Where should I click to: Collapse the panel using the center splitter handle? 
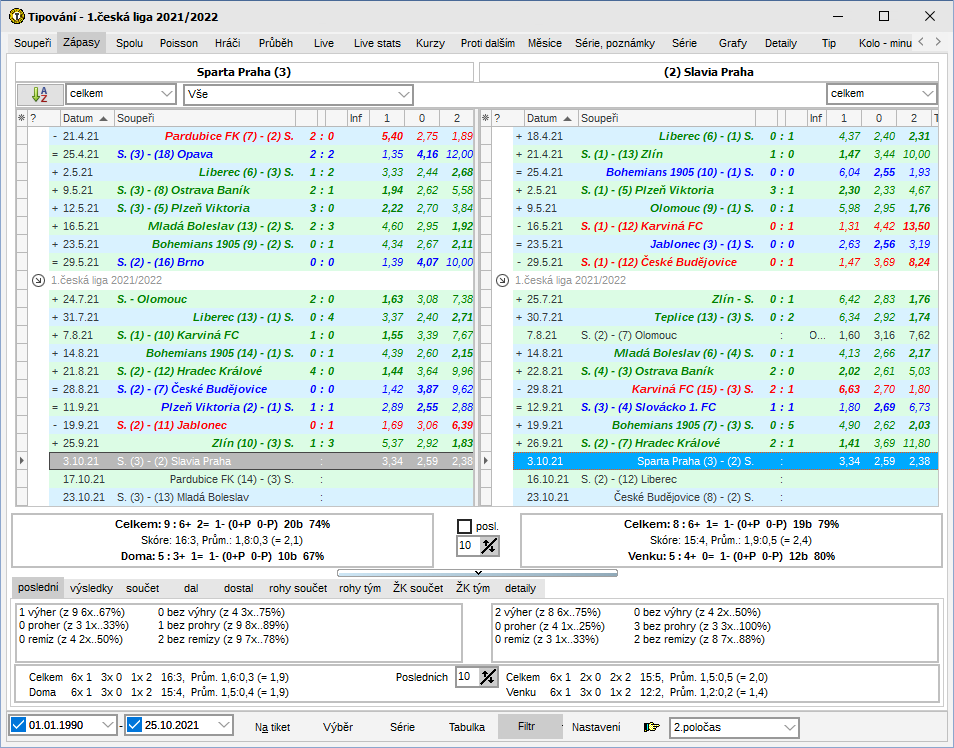pyautogui.click(x=478, y=573)
